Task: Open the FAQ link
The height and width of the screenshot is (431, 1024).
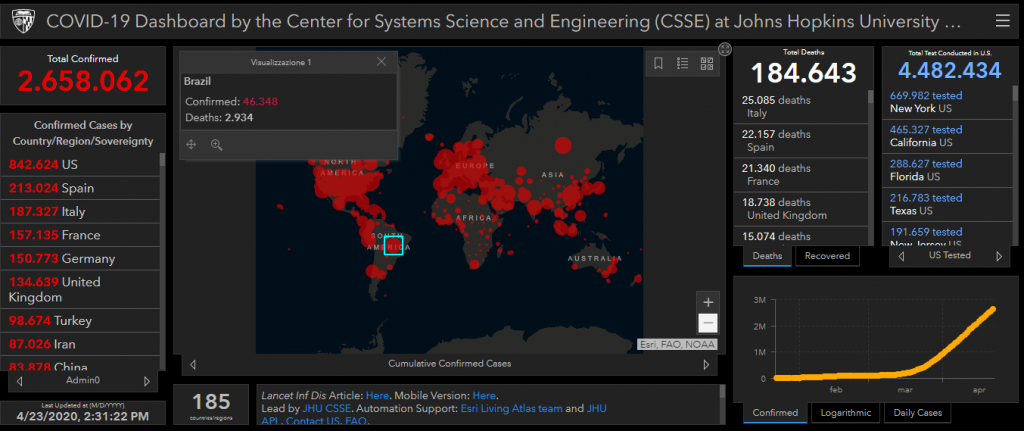Action: coord(355,422)
